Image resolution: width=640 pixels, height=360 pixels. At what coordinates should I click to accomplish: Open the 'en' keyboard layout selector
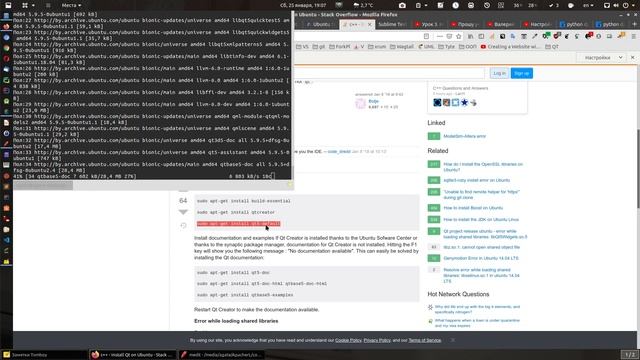(x=588, y=5)
